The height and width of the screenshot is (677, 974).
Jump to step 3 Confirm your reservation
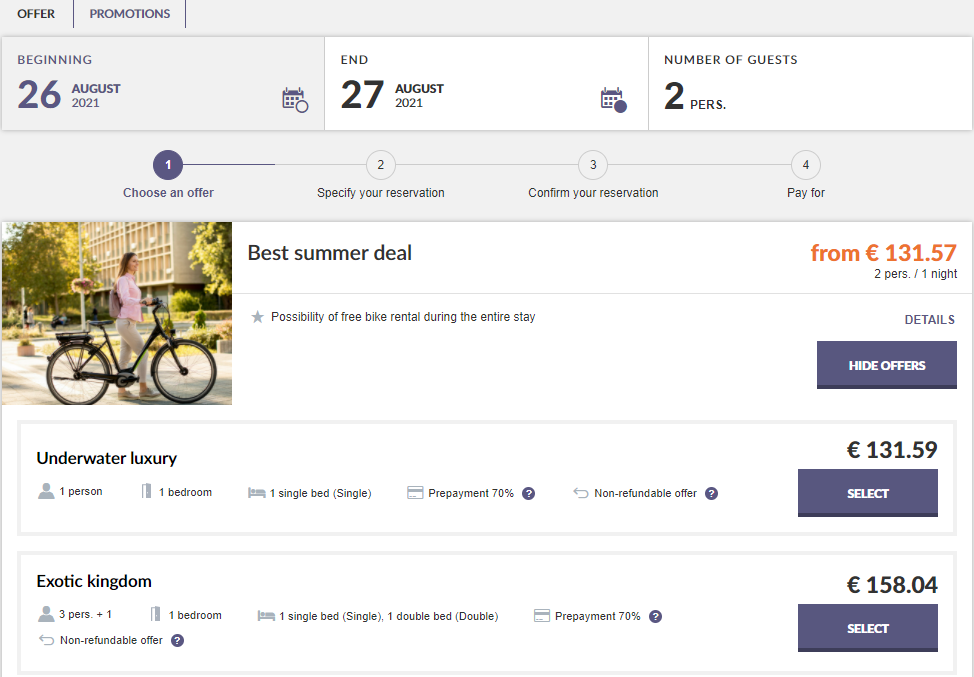coord(593,165)
